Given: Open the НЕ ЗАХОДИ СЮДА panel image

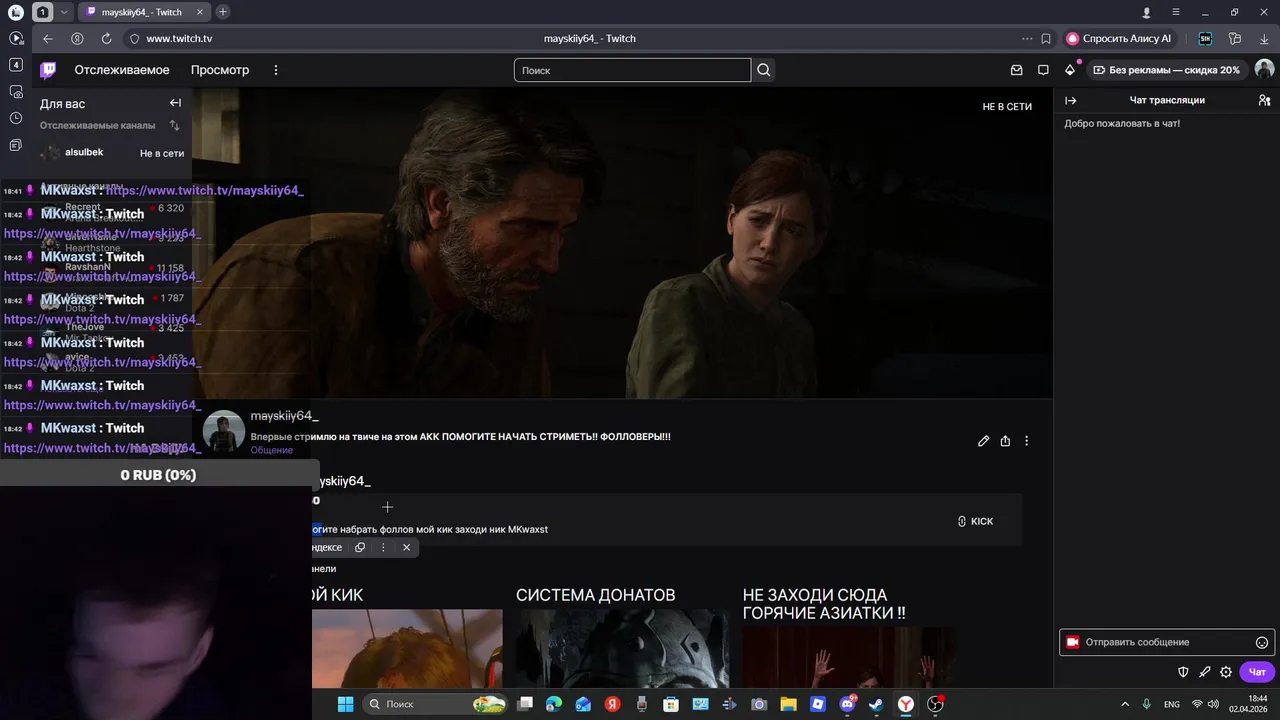Looking at the screenshot, I should (x=848, y=658).
